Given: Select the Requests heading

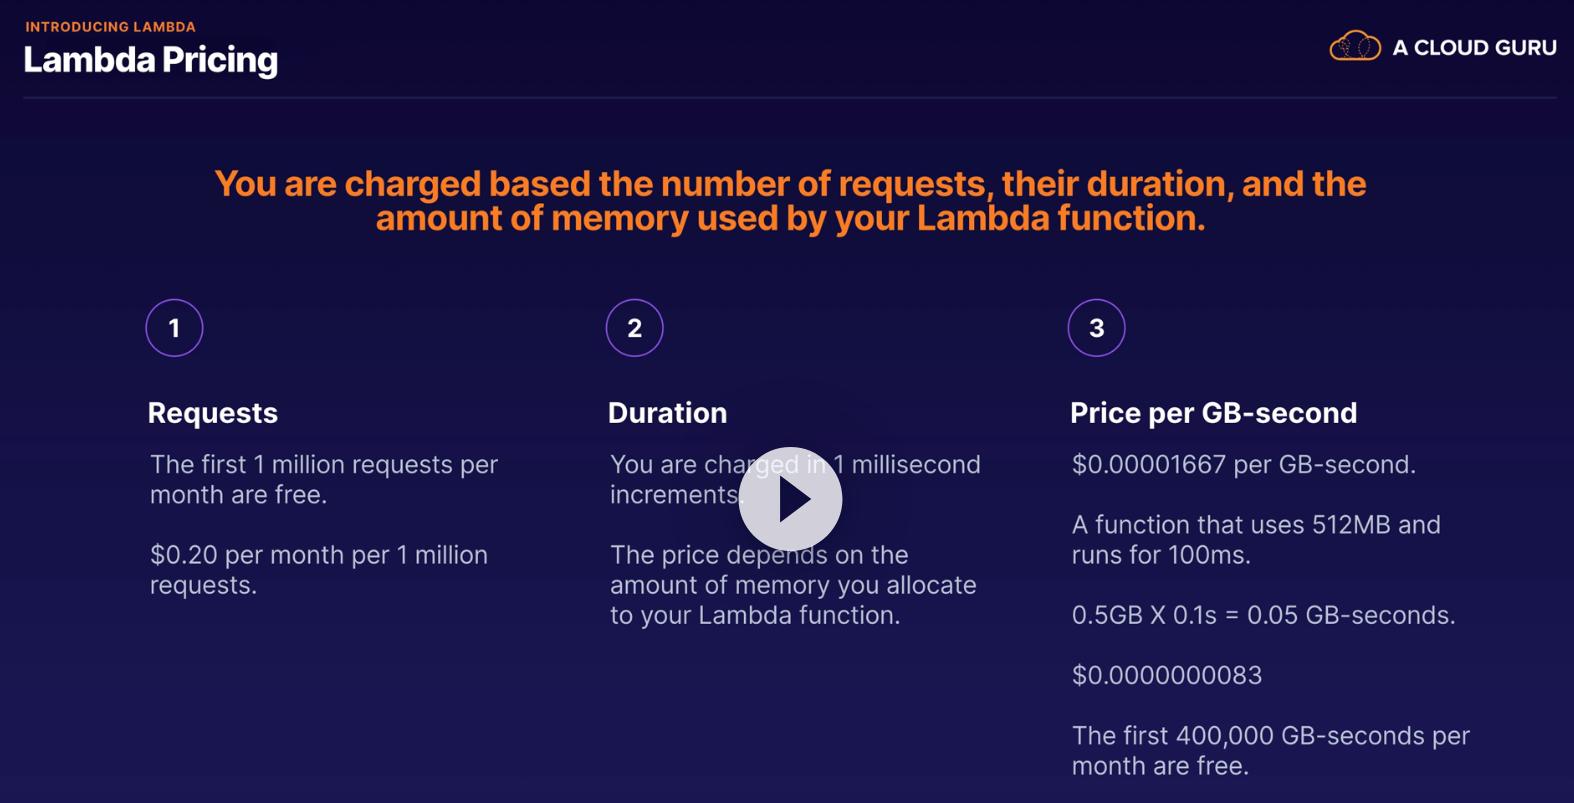Looking at the screenshot, I should click(213, 413).
